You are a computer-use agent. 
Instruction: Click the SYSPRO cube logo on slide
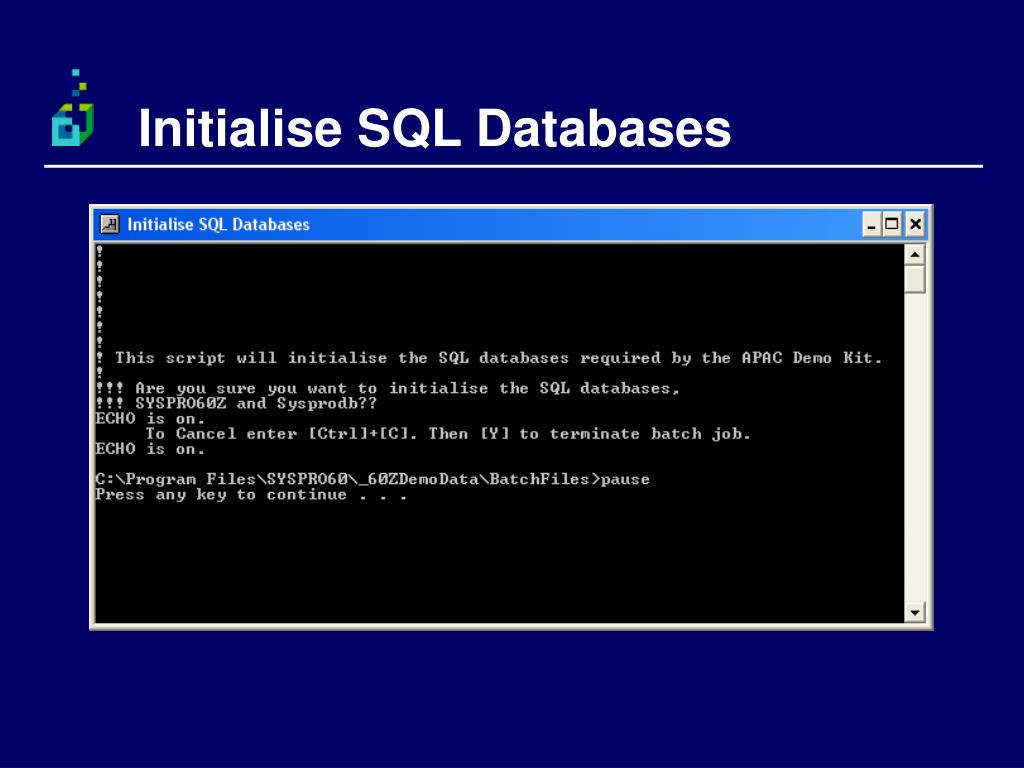pyautogui.click(x=73, y=108)
